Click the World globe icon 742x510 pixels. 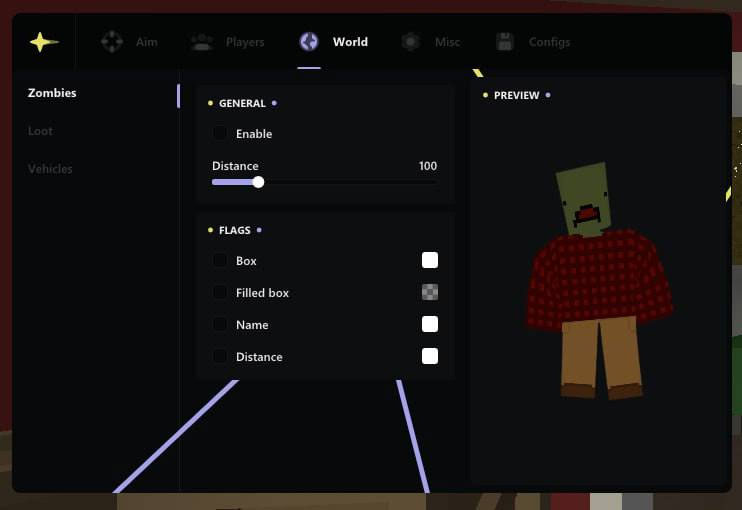(309, 42)
